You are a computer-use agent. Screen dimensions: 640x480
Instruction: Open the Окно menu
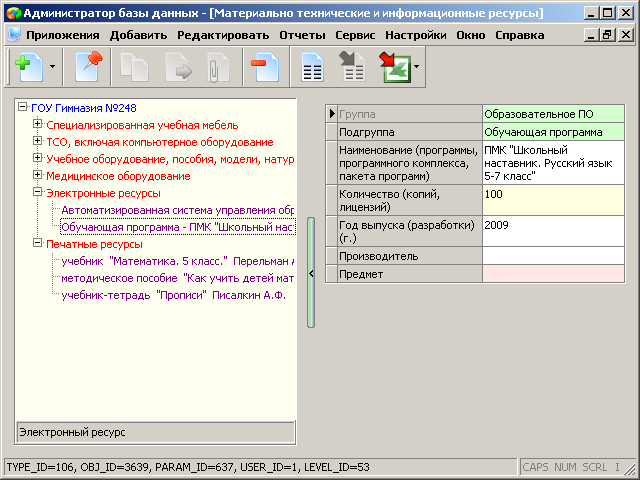tap(471, 36)
